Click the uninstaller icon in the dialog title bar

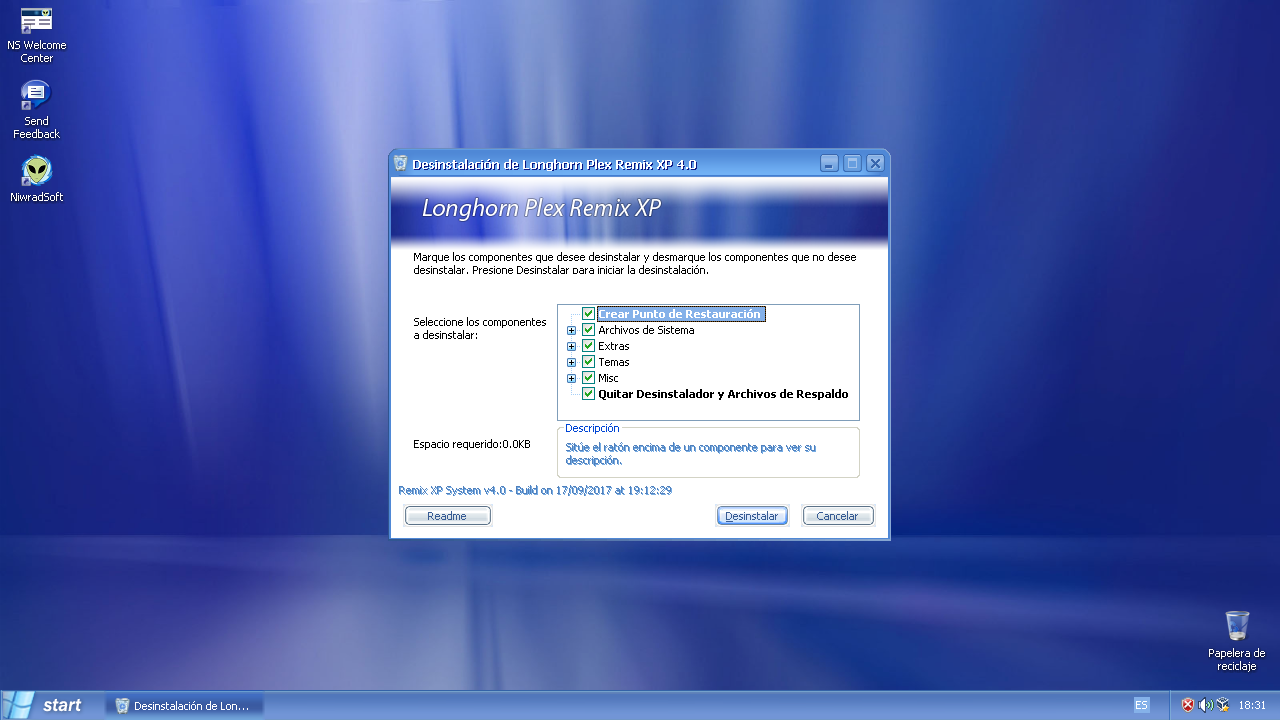point(401,164)
